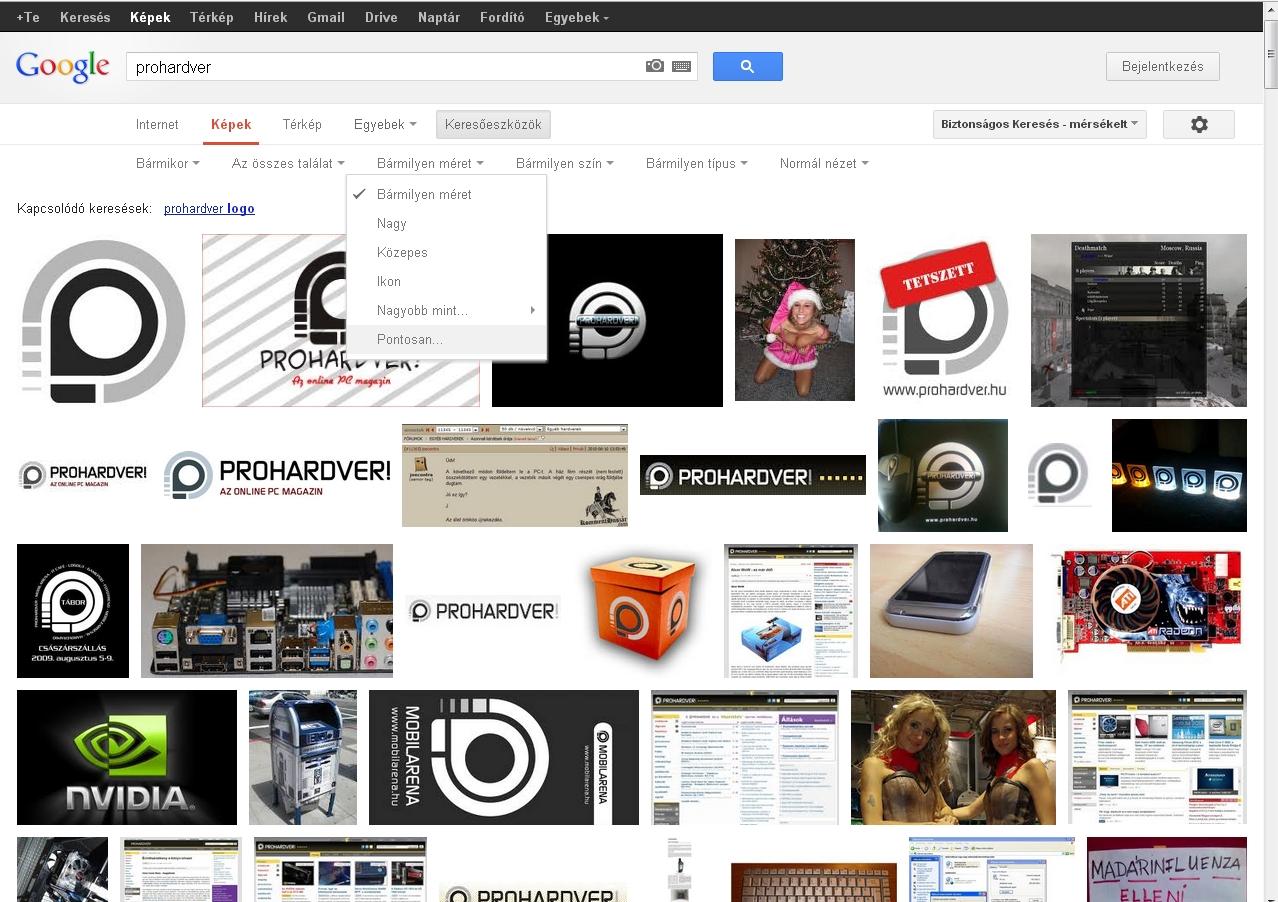Open Gmail from the top bar

point(326,17)
